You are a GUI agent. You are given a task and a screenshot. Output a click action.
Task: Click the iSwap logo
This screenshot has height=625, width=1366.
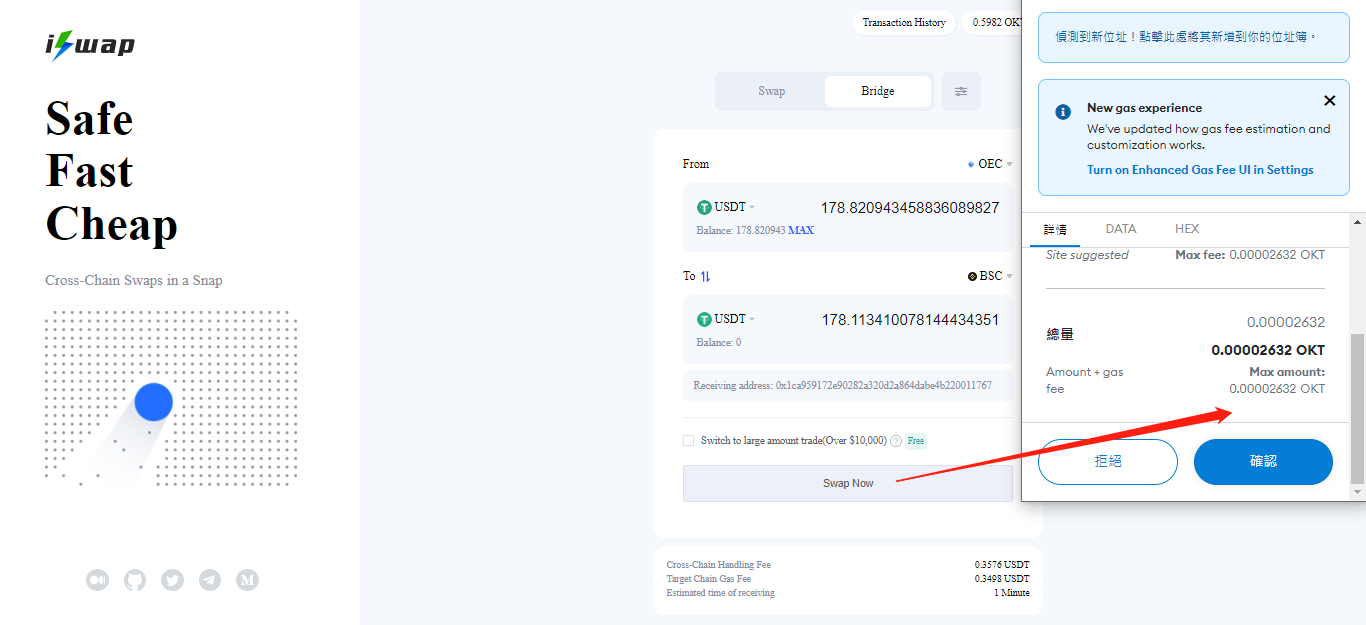90,45
